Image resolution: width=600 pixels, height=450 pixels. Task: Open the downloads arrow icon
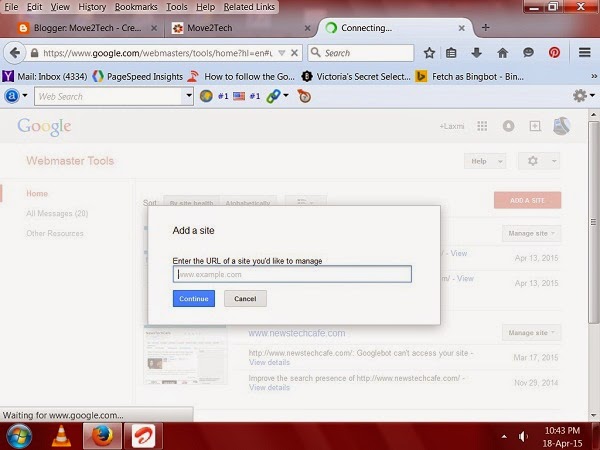(476, 53)
